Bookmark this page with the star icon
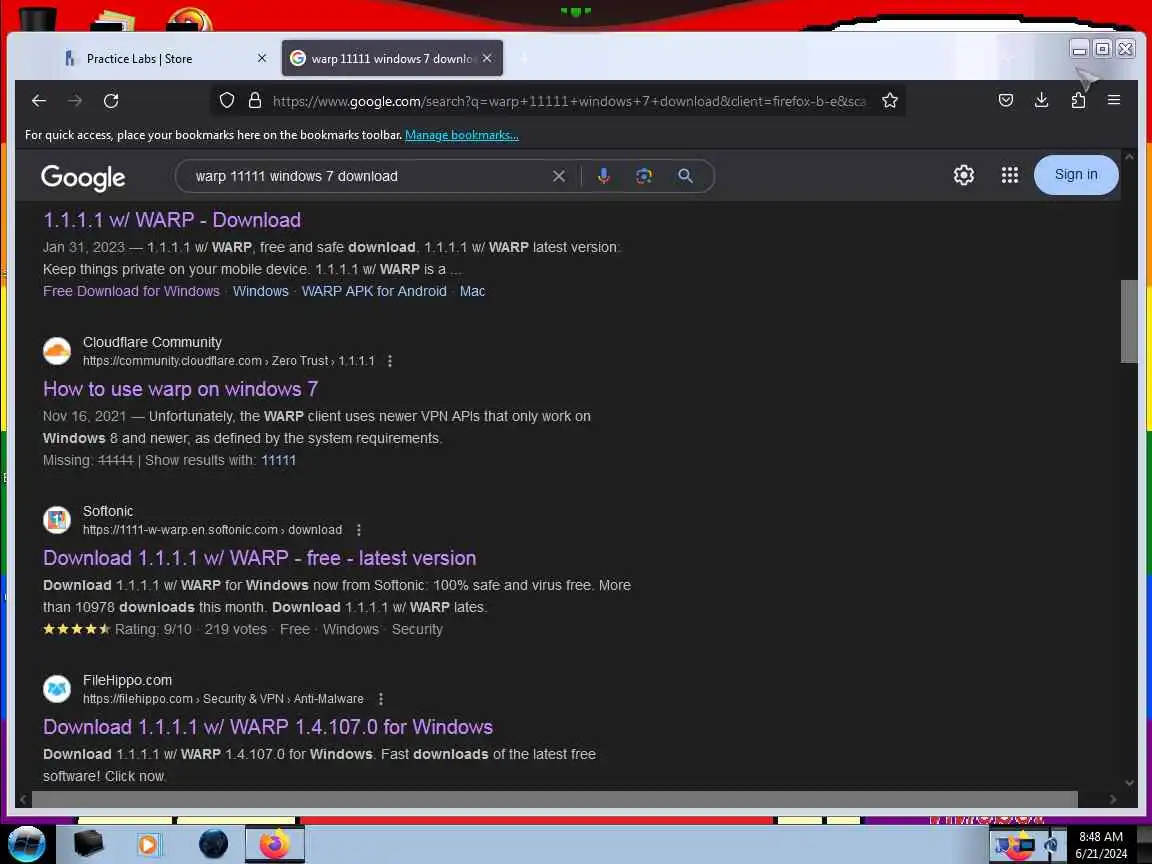 click(890, 101)
